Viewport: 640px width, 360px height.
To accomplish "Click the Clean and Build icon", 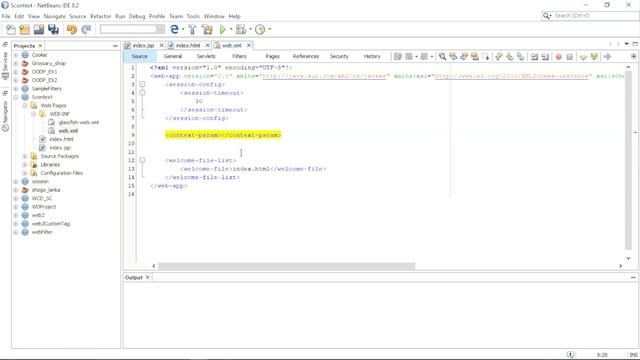I will [x=207, y=29].
